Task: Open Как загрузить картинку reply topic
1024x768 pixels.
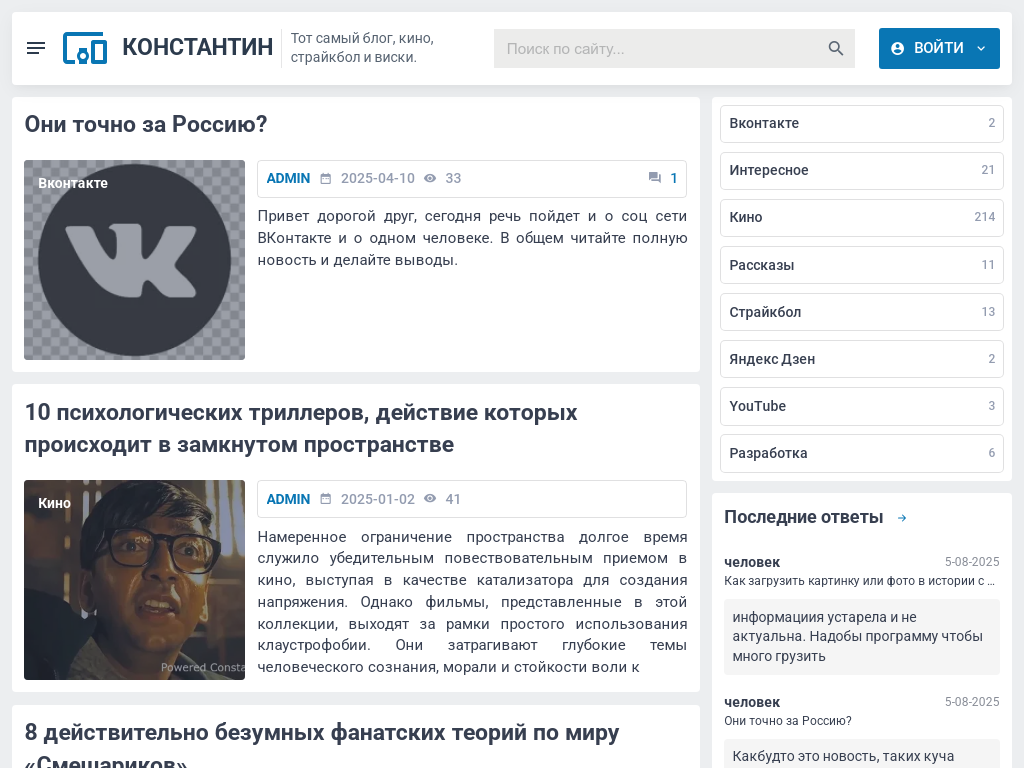Action: (859, 581)
